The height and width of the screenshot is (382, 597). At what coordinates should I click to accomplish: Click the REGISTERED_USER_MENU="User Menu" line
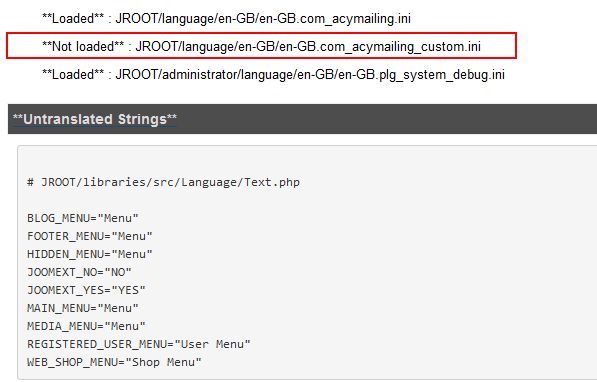click(x=139, y=344)
